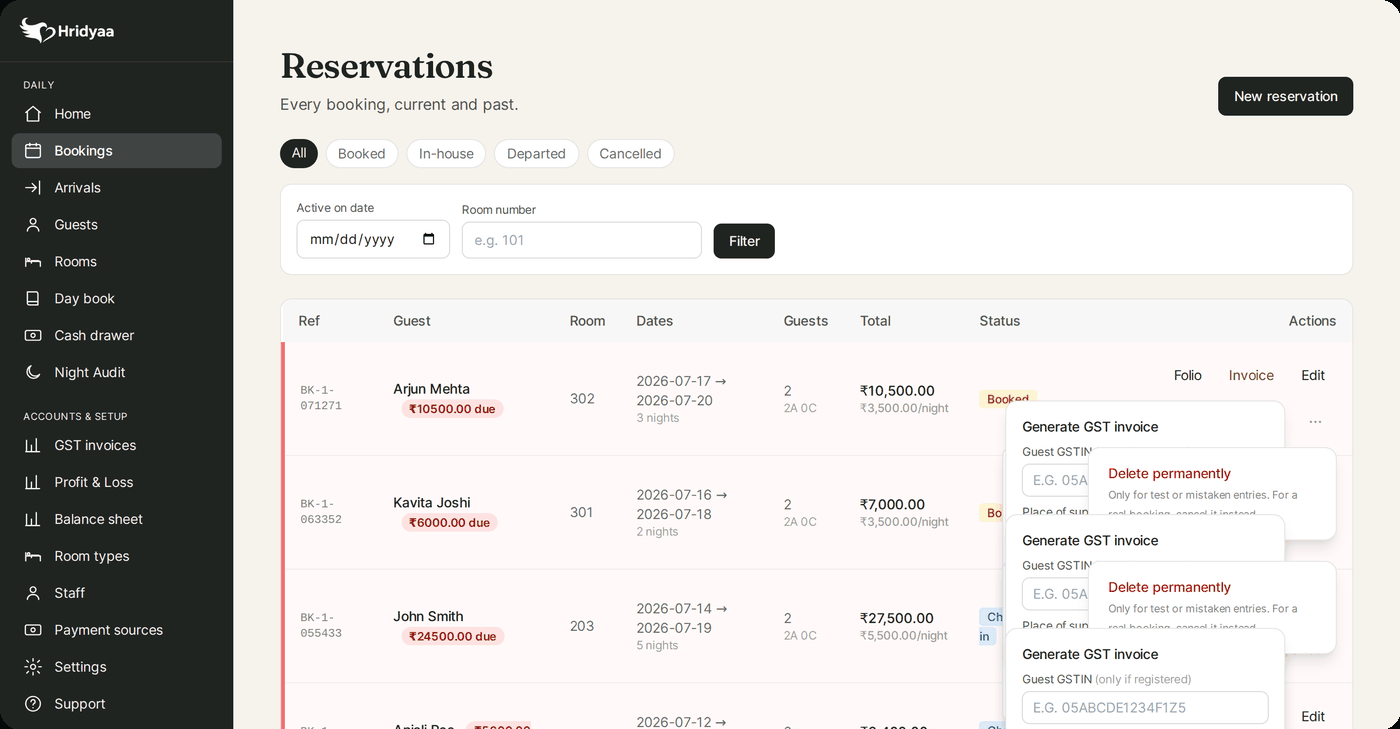The image size is (1400, 729).
Task: Click Invoice link in Arjun Mehta row
Action: pos(1251,376)
